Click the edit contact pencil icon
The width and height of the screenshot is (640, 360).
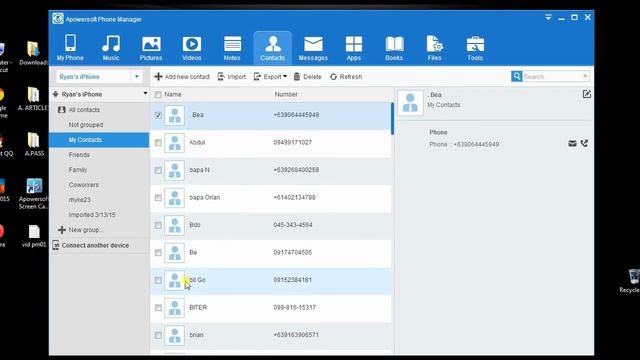point(587,94)
